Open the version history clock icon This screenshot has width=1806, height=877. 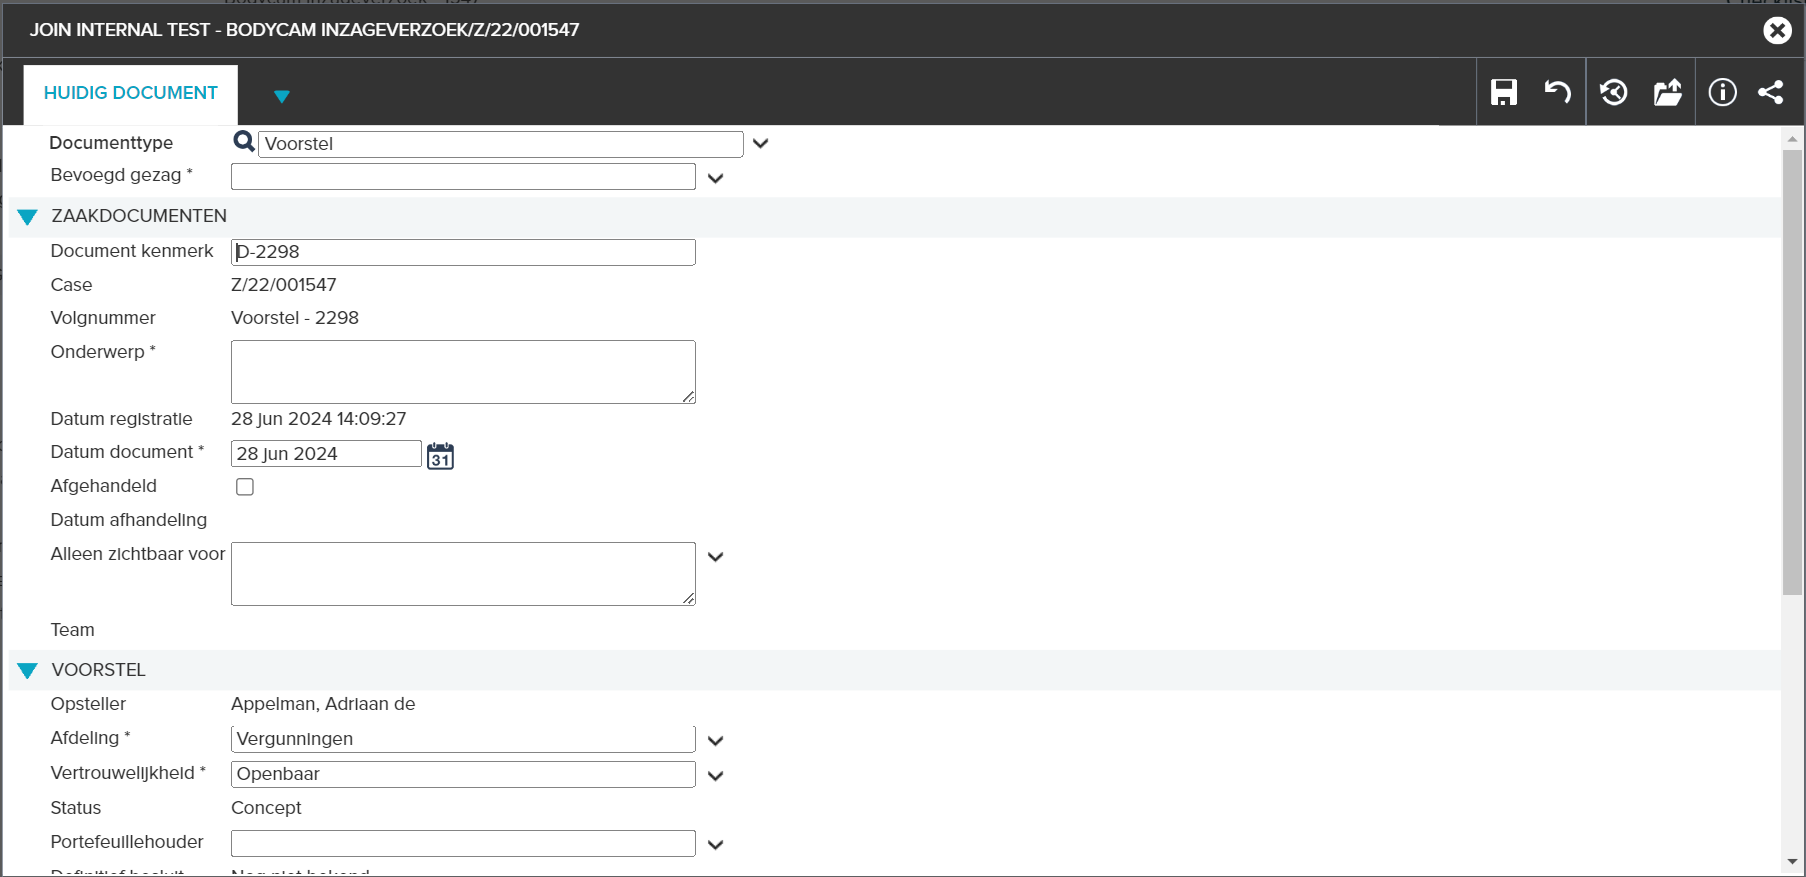pos(1613,92)
